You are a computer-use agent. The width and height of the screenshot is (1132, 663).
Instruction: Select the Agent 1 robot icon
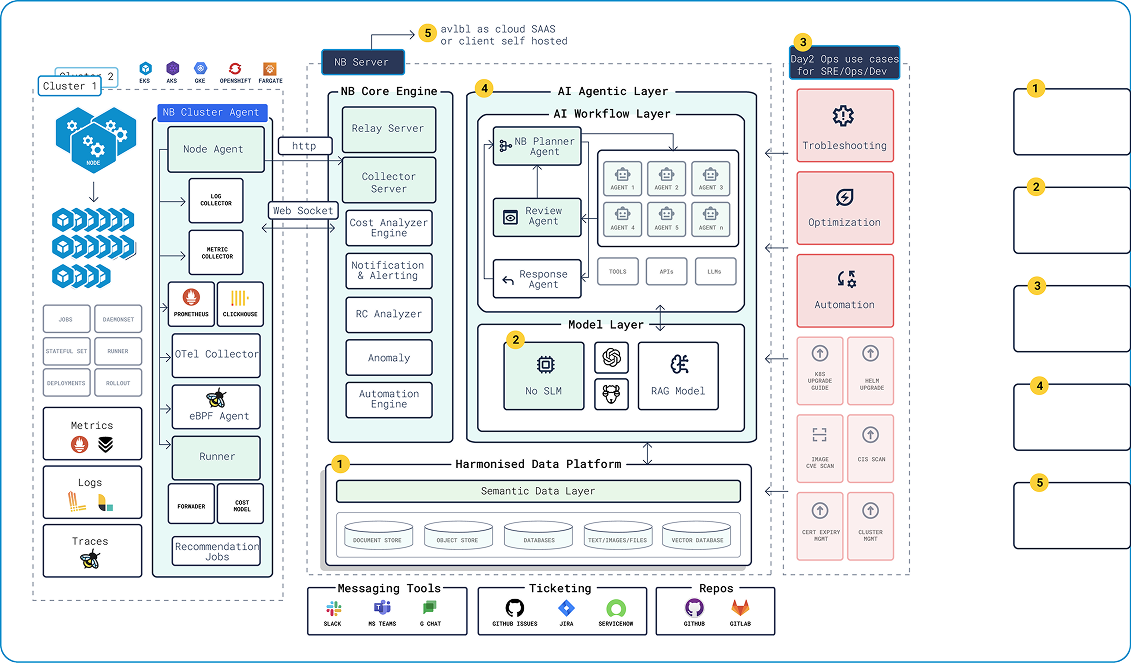click(x=622, y=175)
